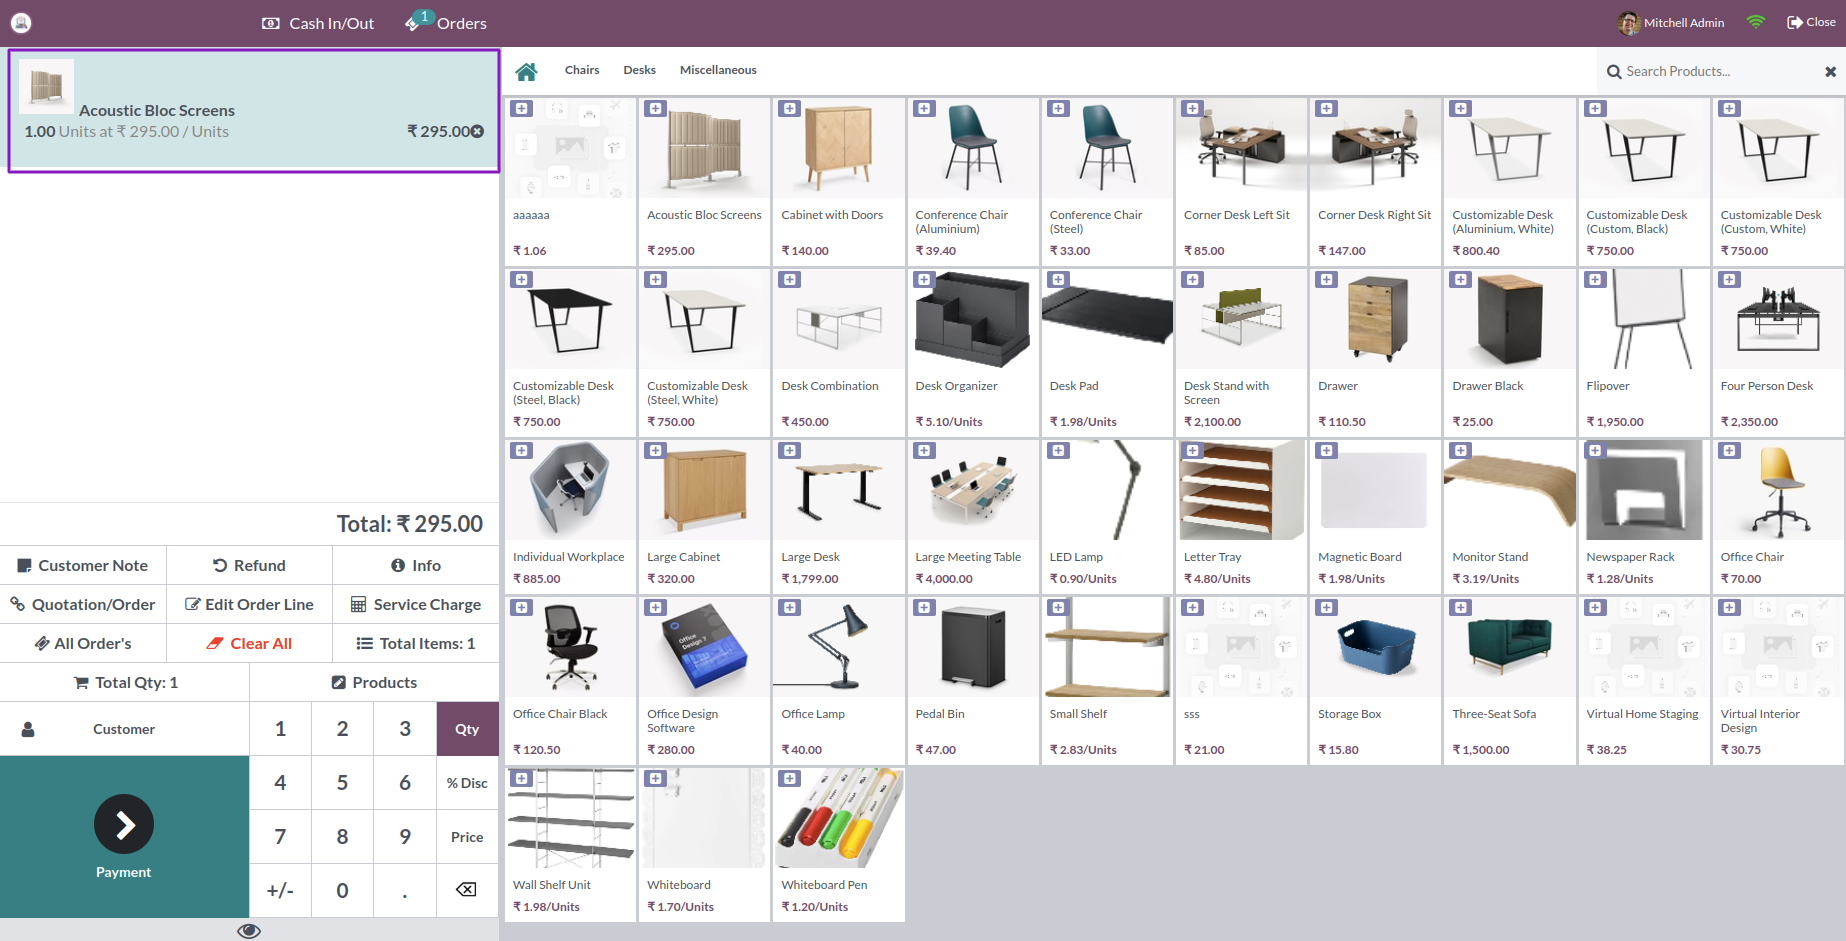Click the clear search X icon
The image size is (1846, 941).
point(1830,71)
